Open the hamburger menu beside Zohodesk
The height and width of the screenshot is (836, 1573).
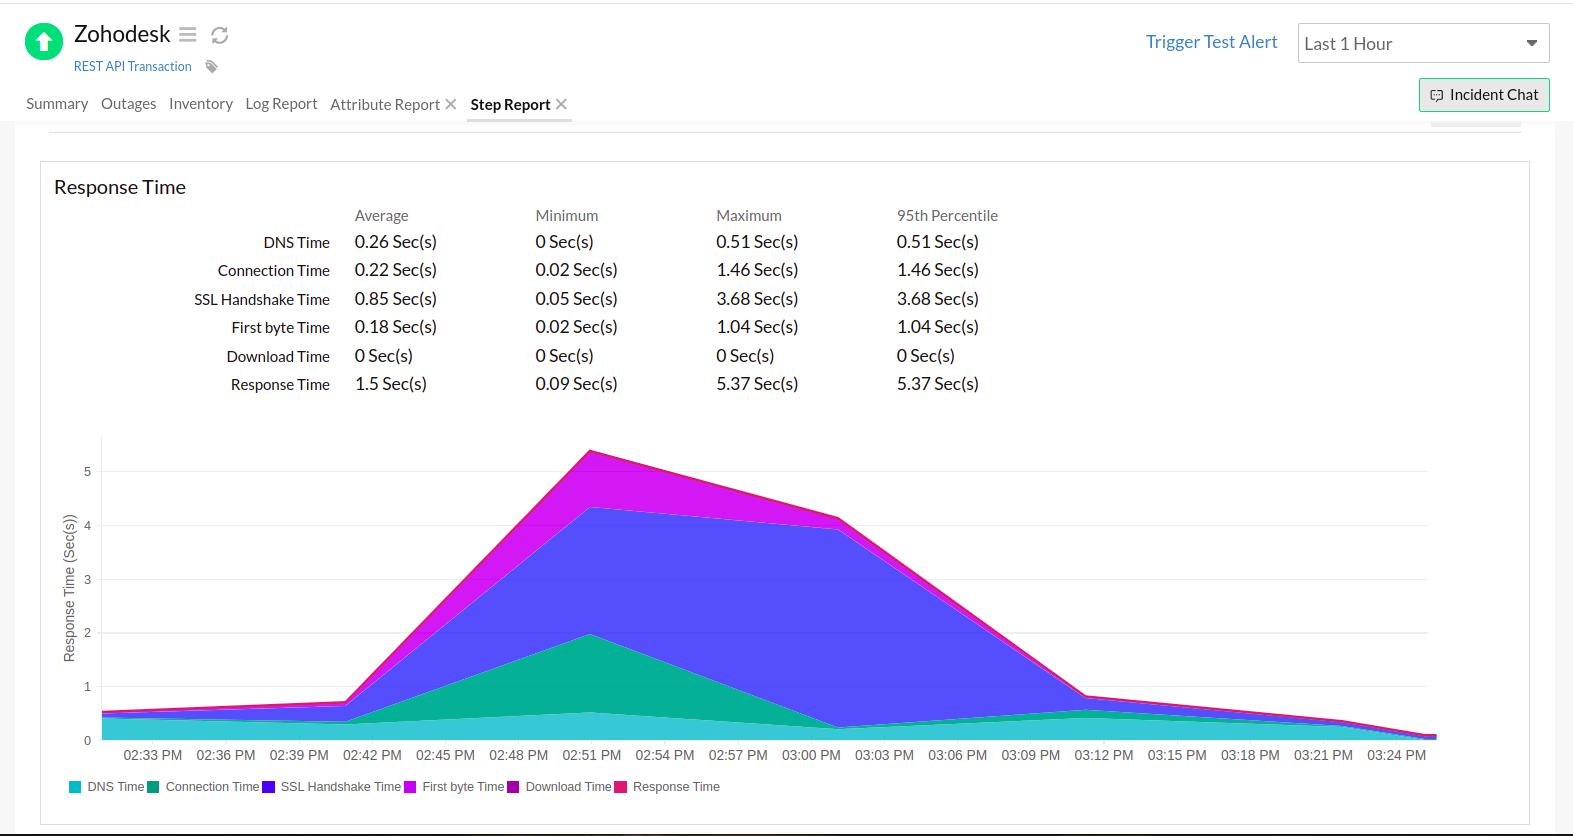188,35
